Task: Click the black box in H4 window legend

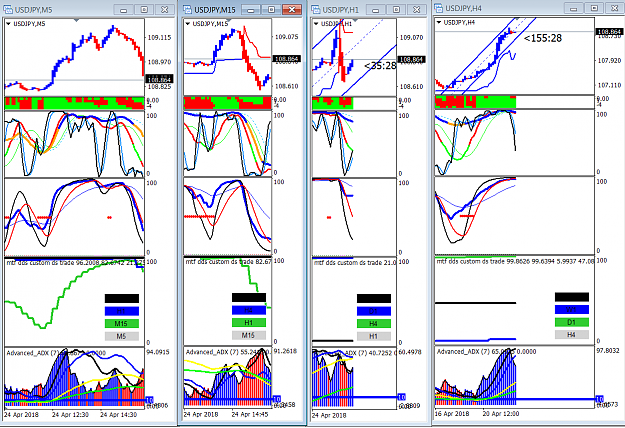Action: click(x=572, y=297)
